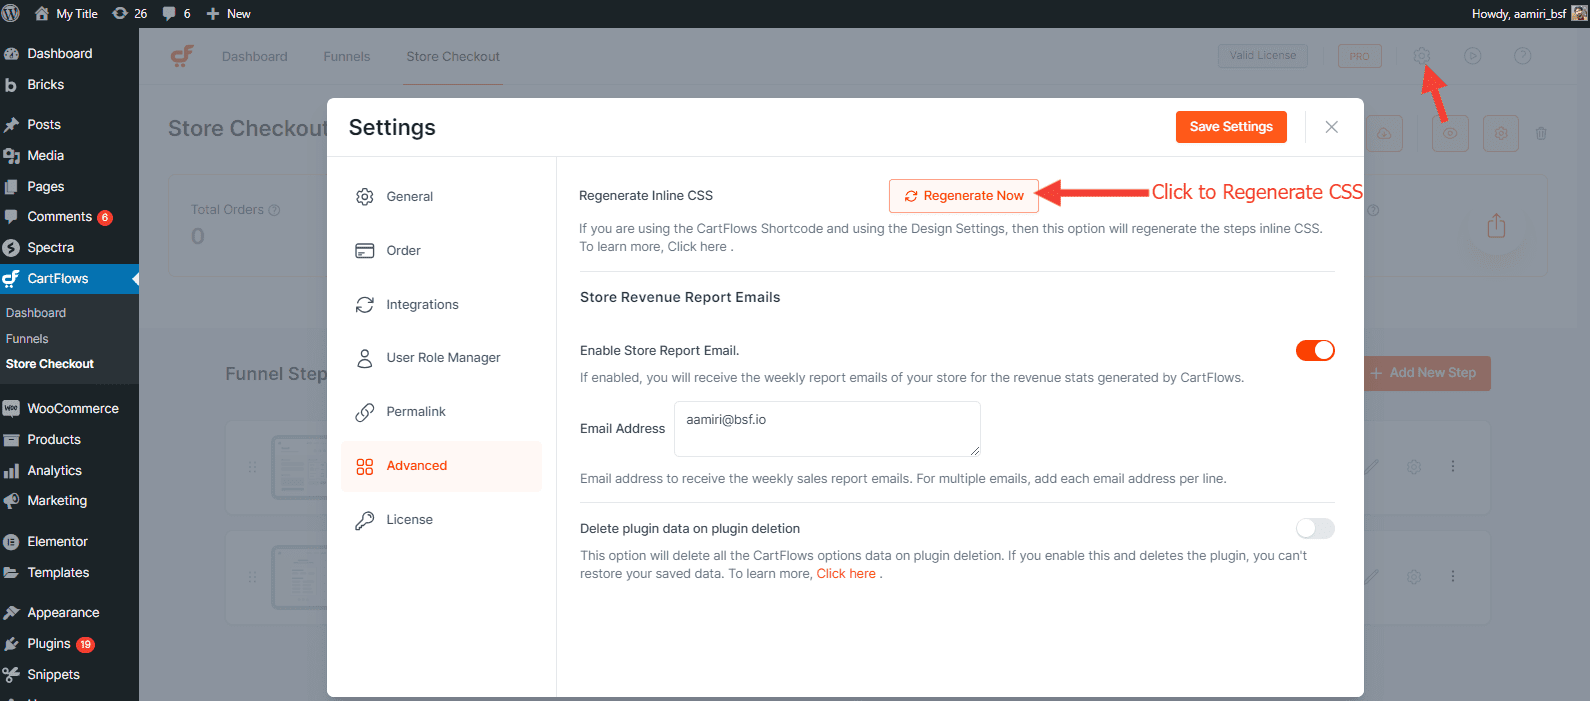This screenshot has height=701, width=1590.
Task: Open the updates icon showing 26
Action: click(x=130, y=14)
